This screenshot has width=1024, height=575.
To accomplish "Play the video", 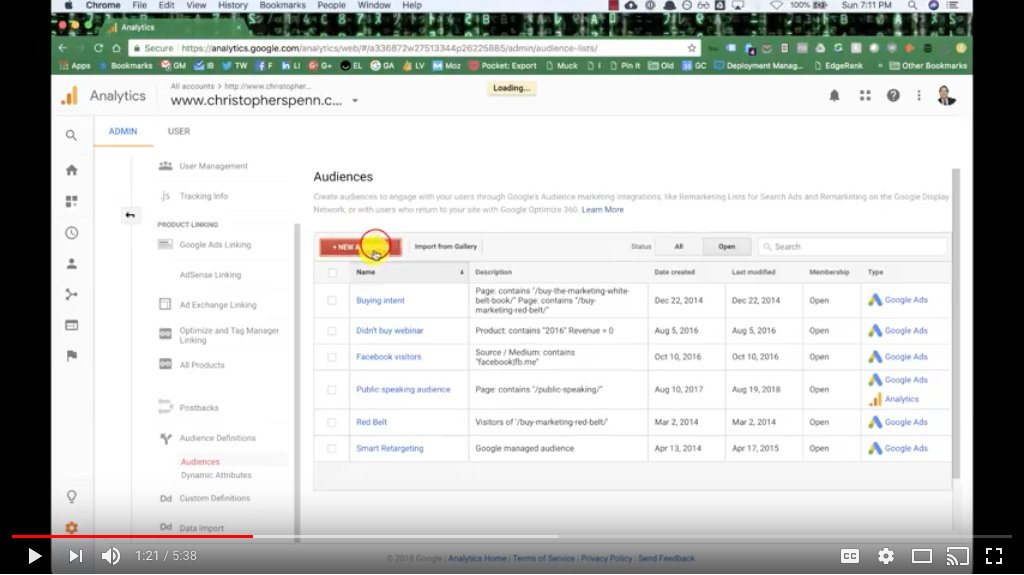I will (34, 556).
